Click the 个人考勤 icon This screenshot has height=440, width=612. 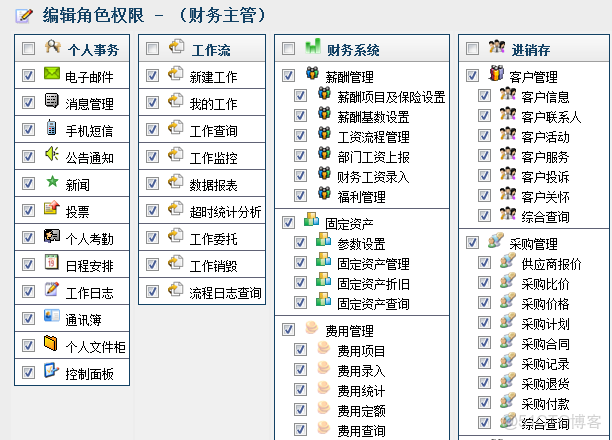[x=52, y=235]
